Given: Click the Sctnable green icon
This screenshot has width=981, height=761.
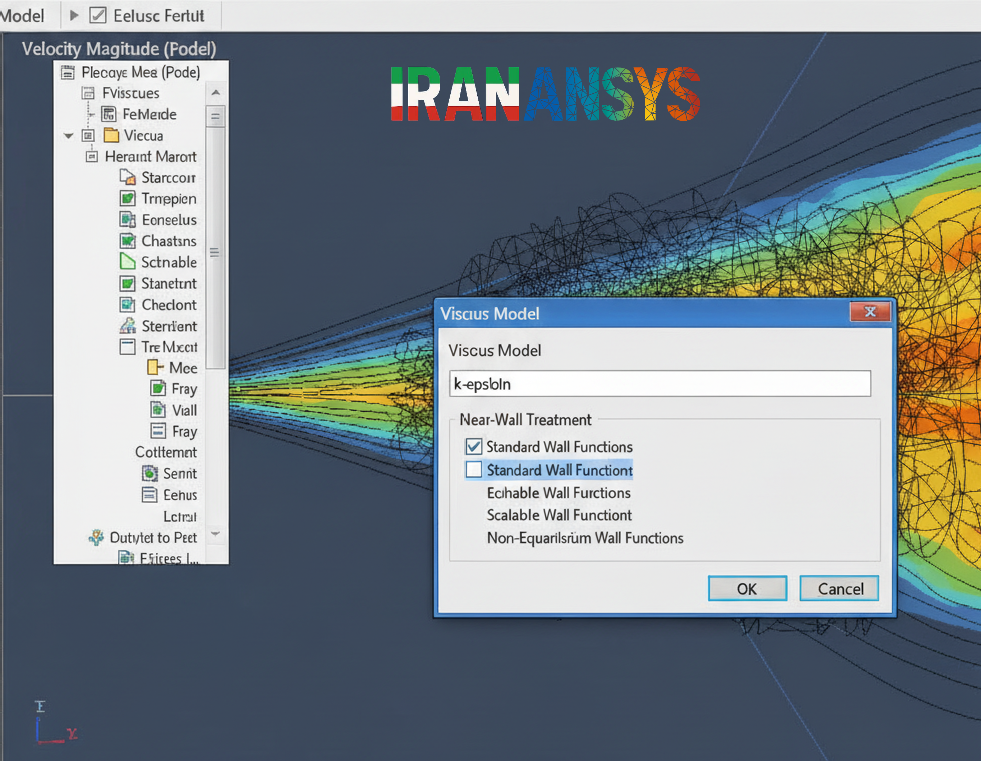Looking at the screenshot, I should pyautogui.click(x=127, y=262).
